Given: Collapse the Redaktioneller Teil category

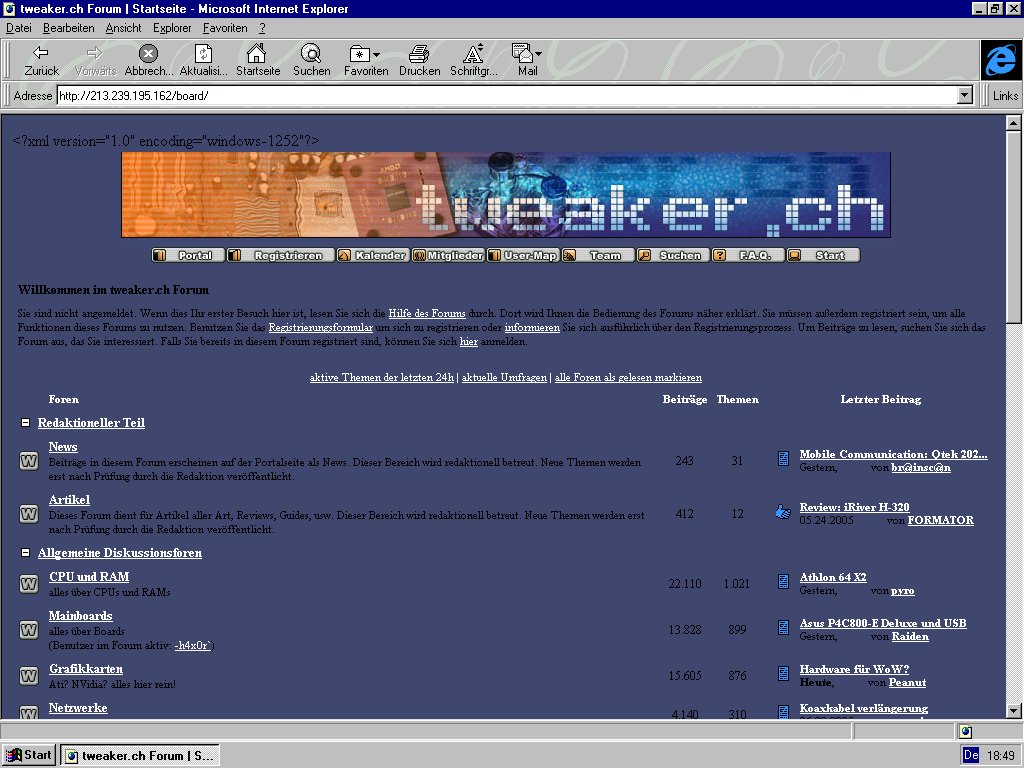Looking at the screenshot, I should pyautogui.click(x=26, y=423).
